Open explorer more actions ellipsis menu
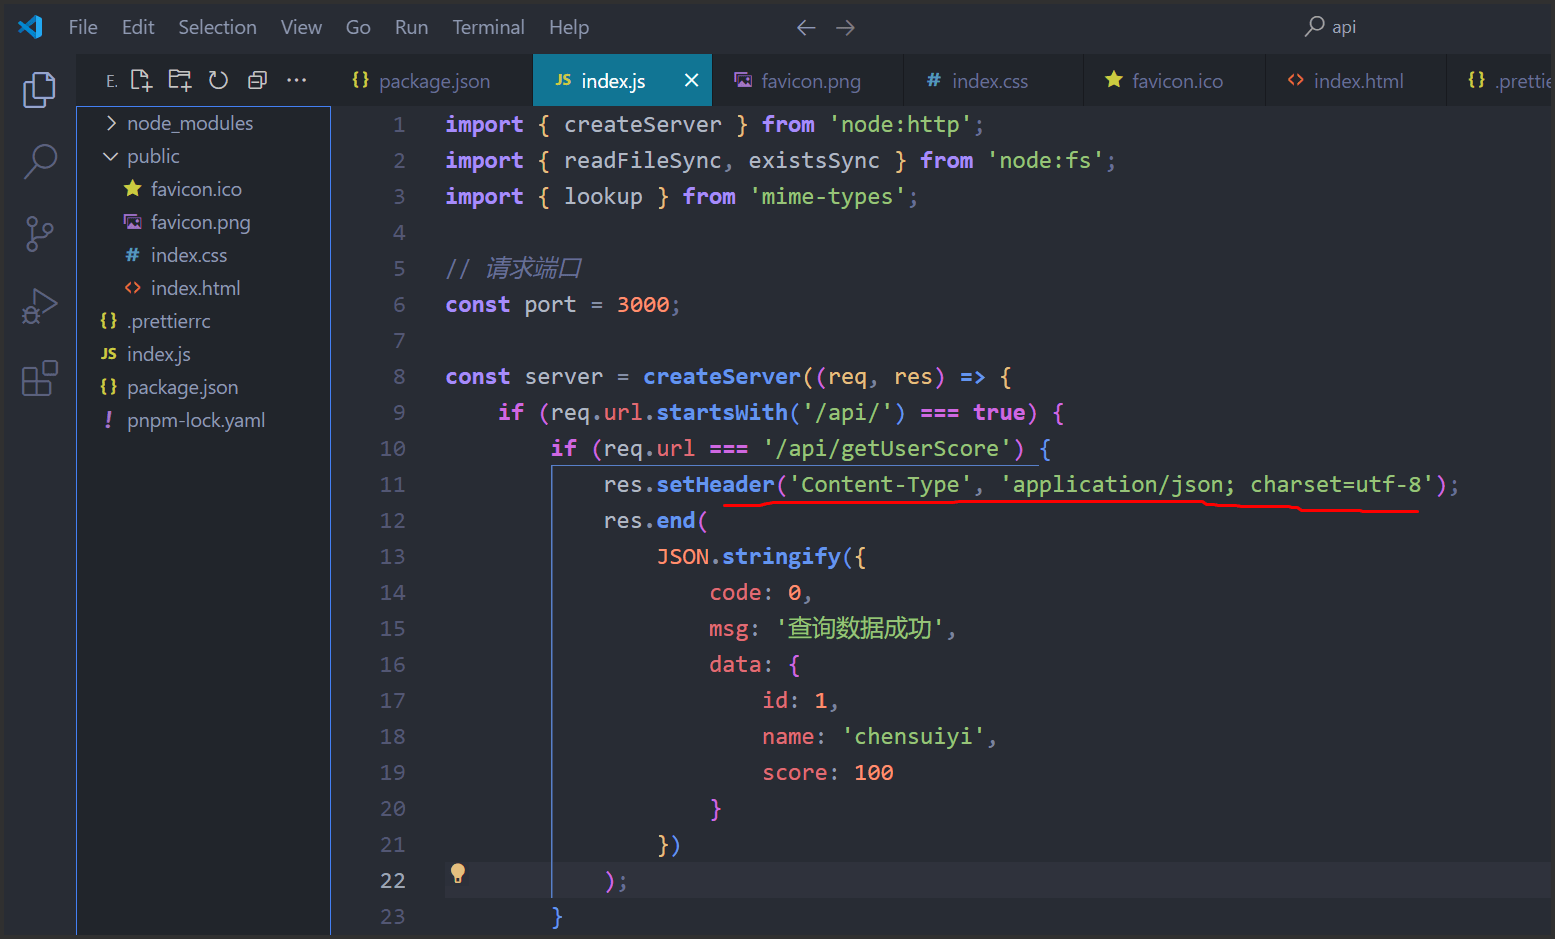The width and height of the screenshot is (1555, 939). tap(296, 80)
